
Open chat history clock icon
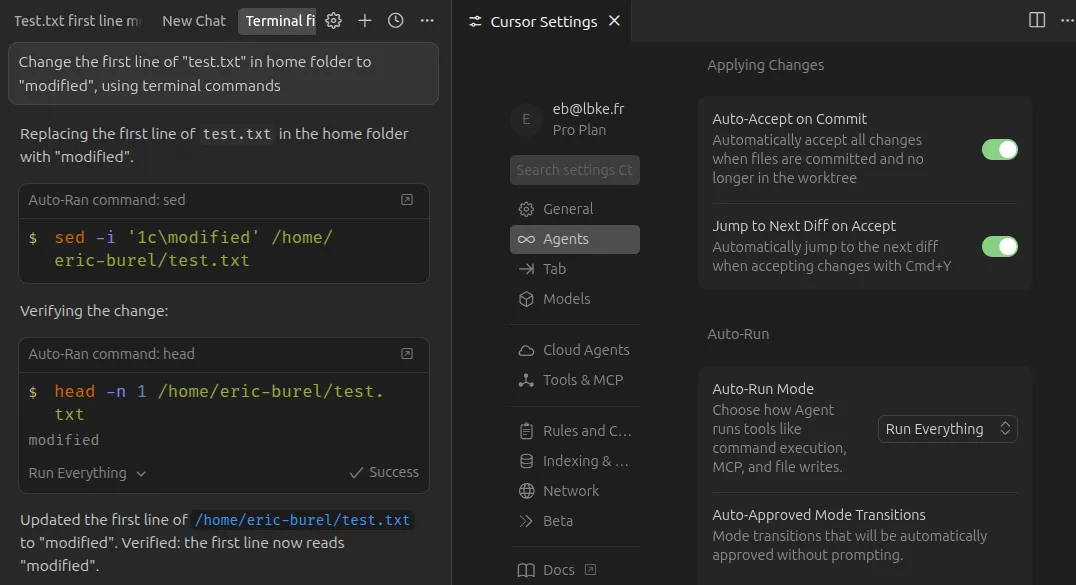[396, 21]
